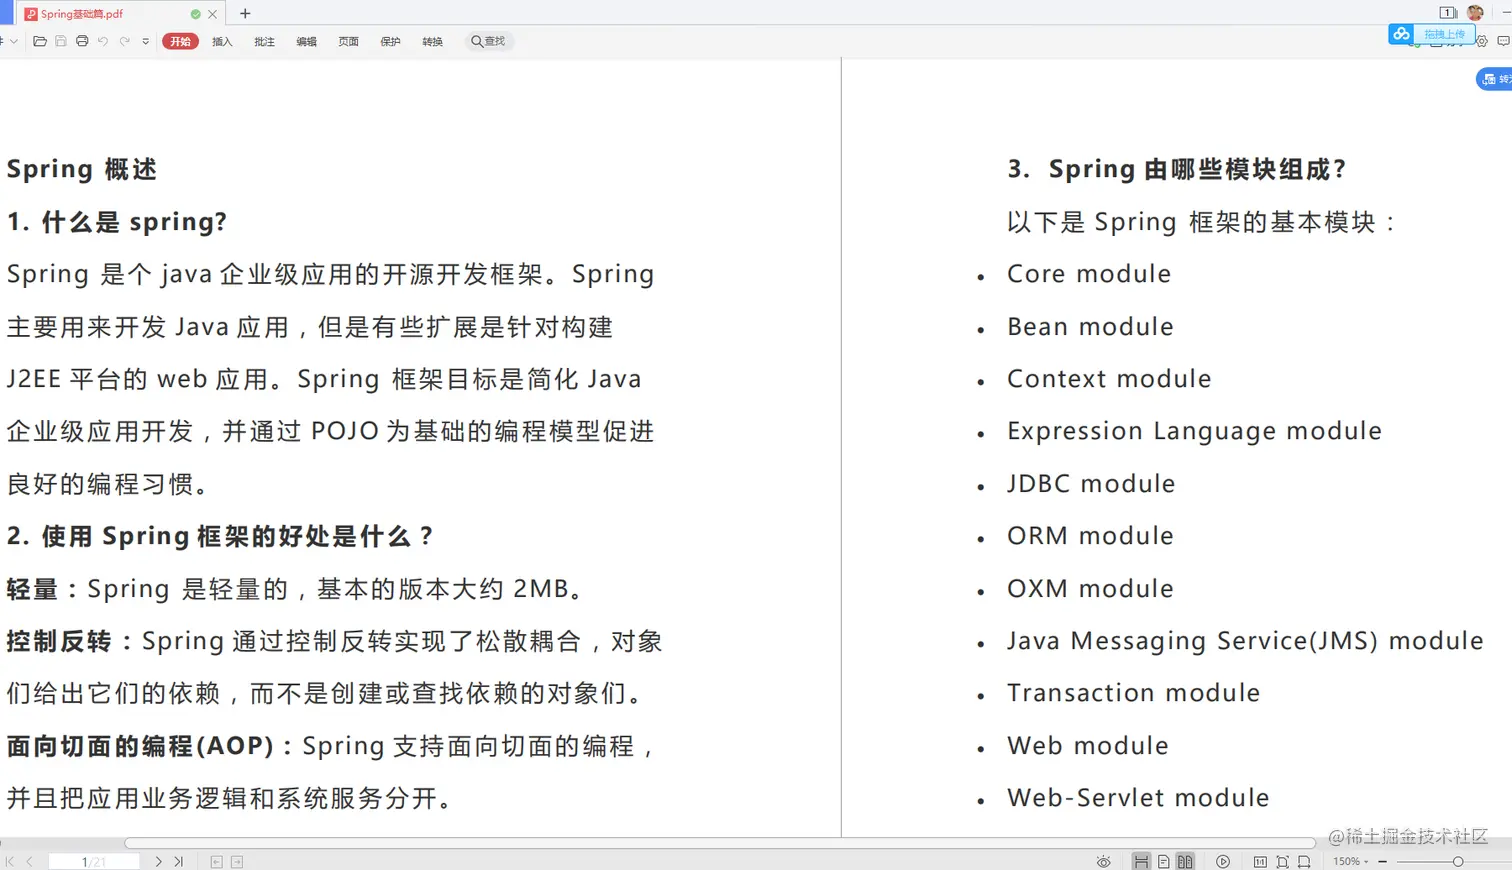Click the heading 'Spring 概述'

coord(82,169)
